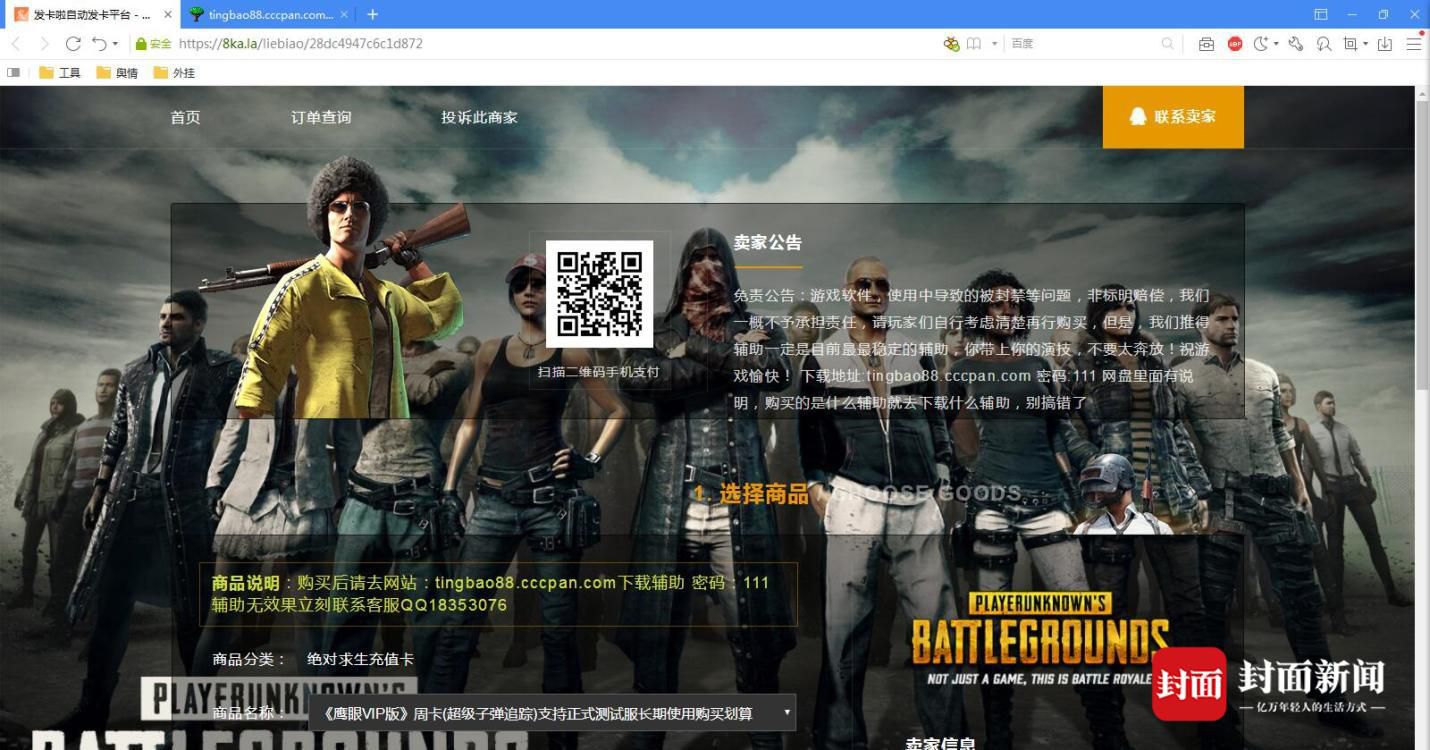
Task: Click the payment QR code image
Action: (599, 294)
